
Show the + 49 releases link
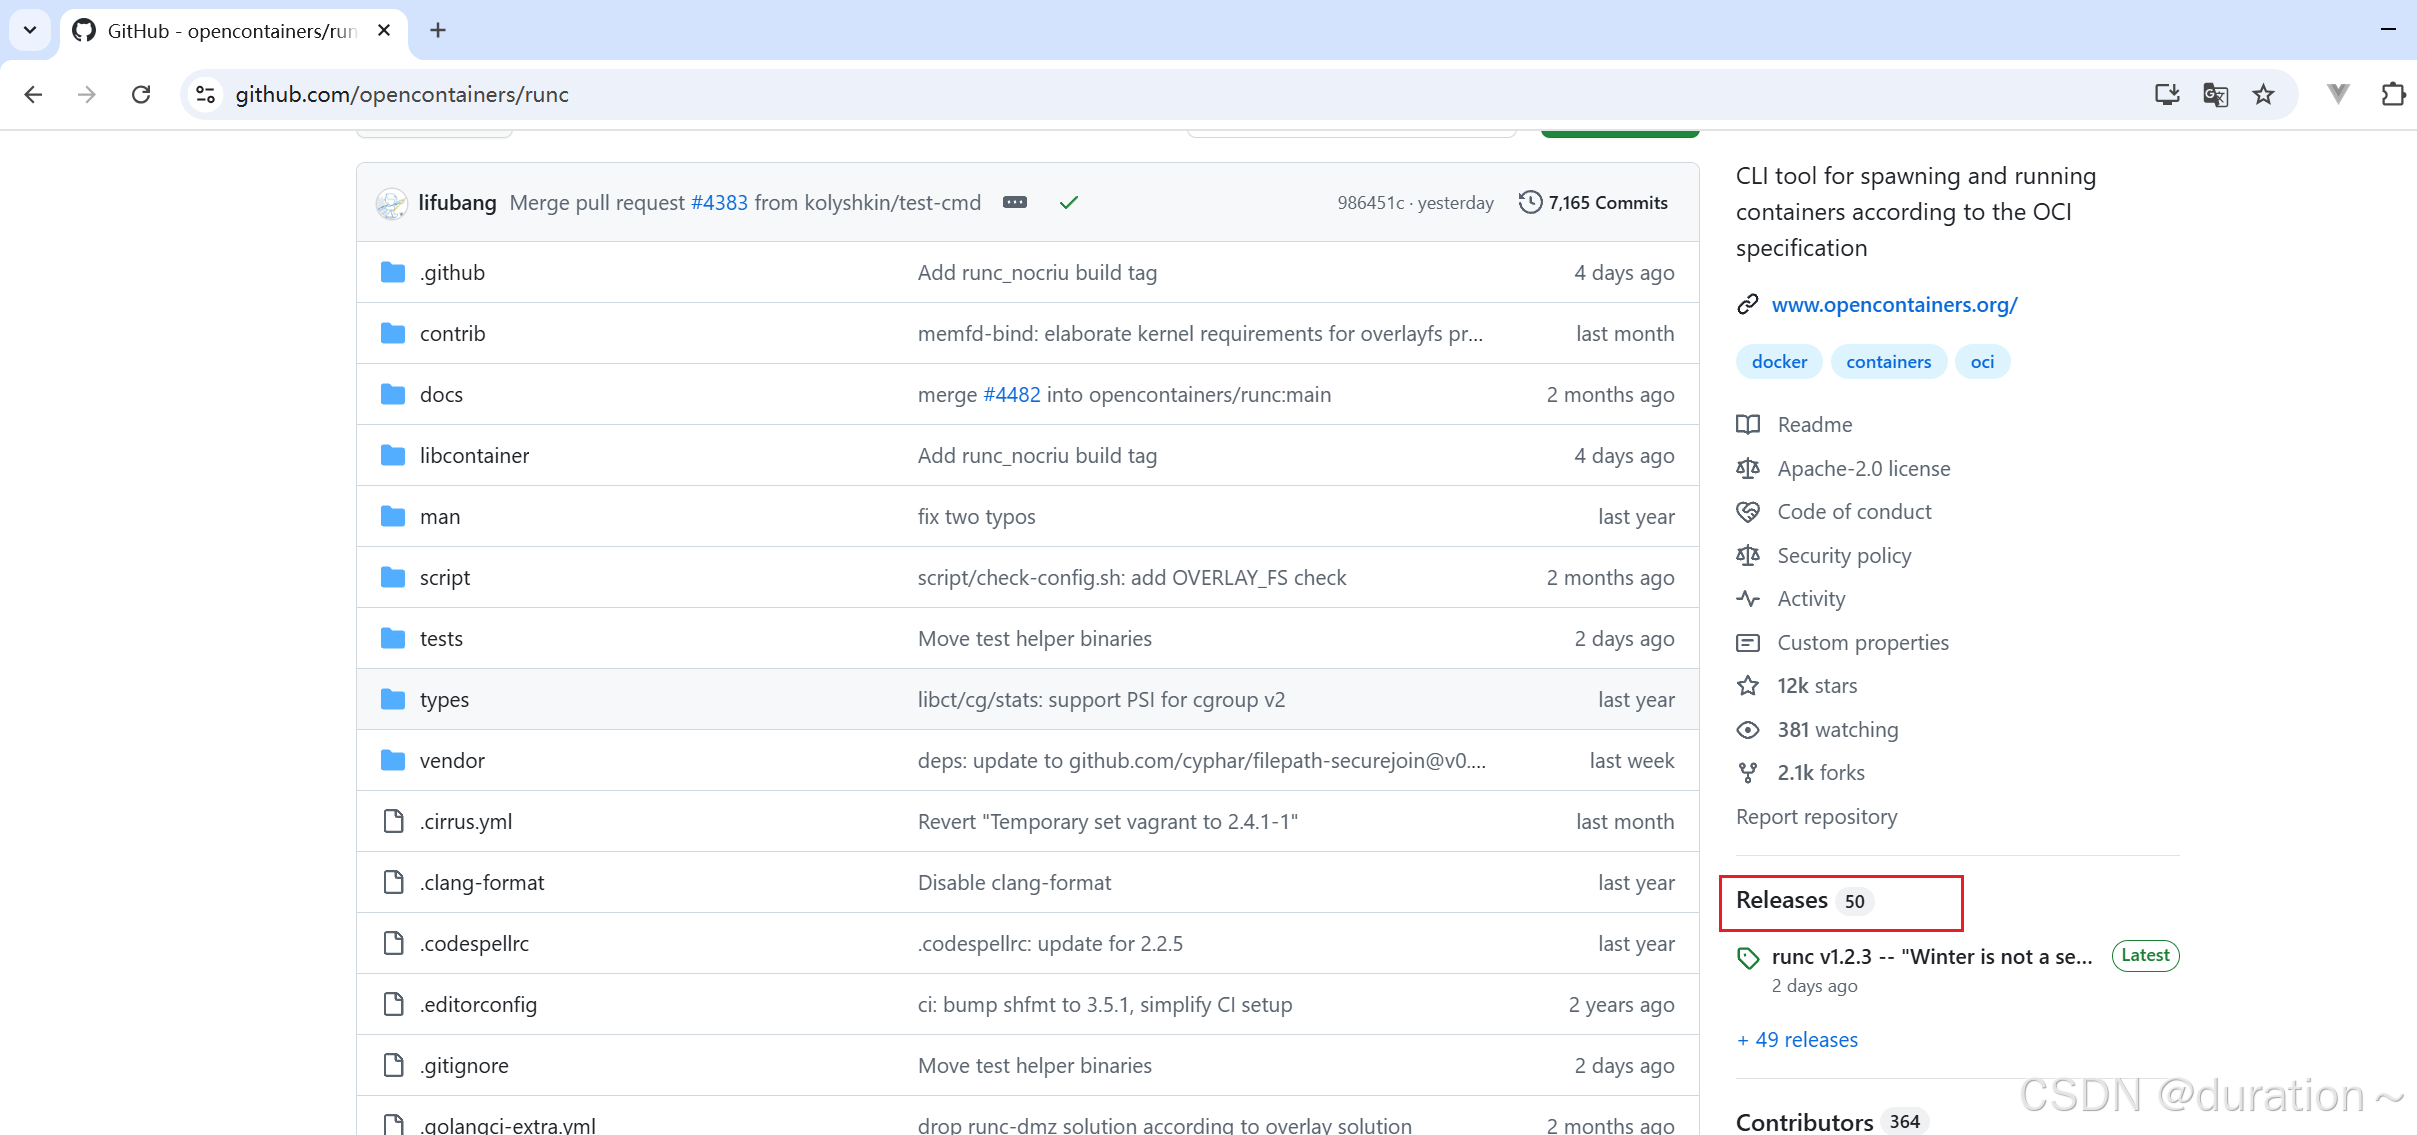pos(1797,1039)
